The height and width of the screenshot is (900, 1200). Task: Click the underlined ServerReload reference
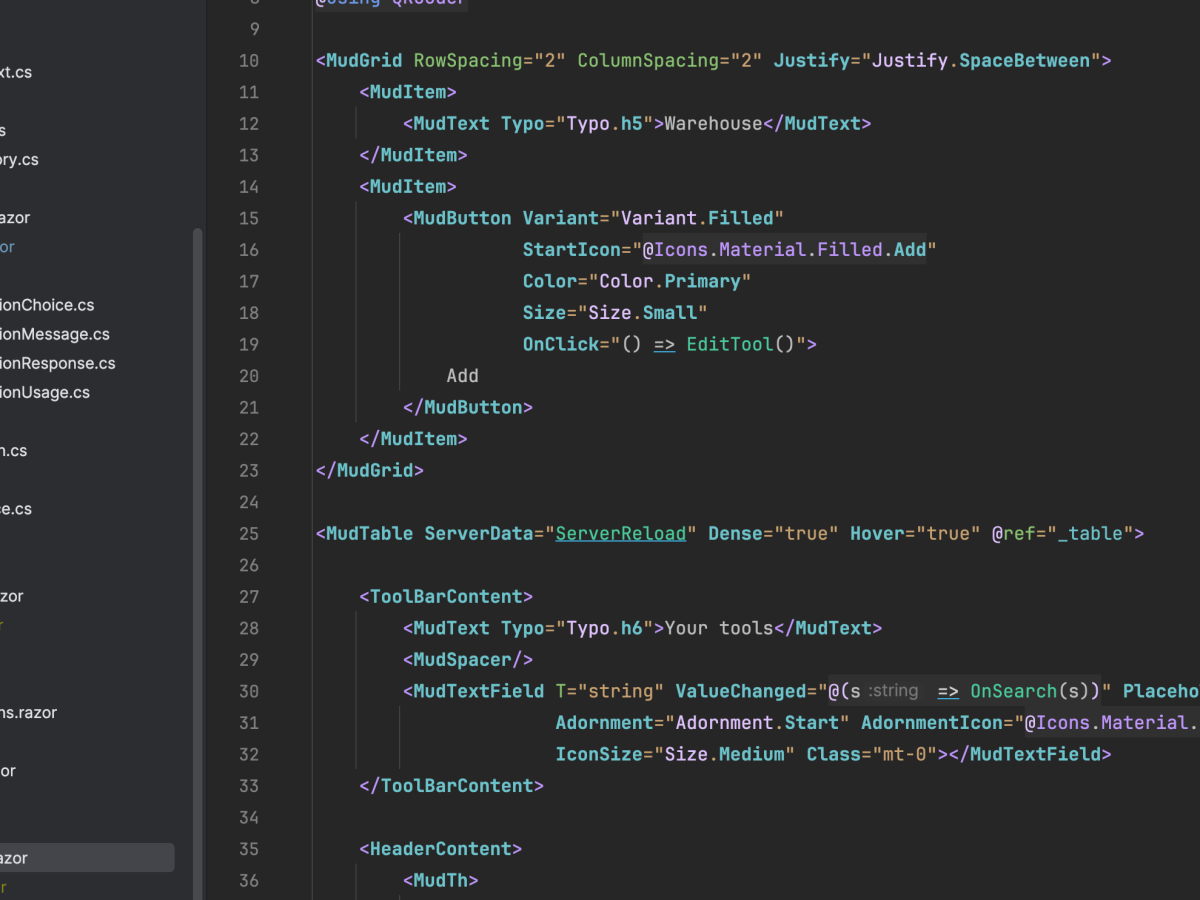tap(621, 534)
